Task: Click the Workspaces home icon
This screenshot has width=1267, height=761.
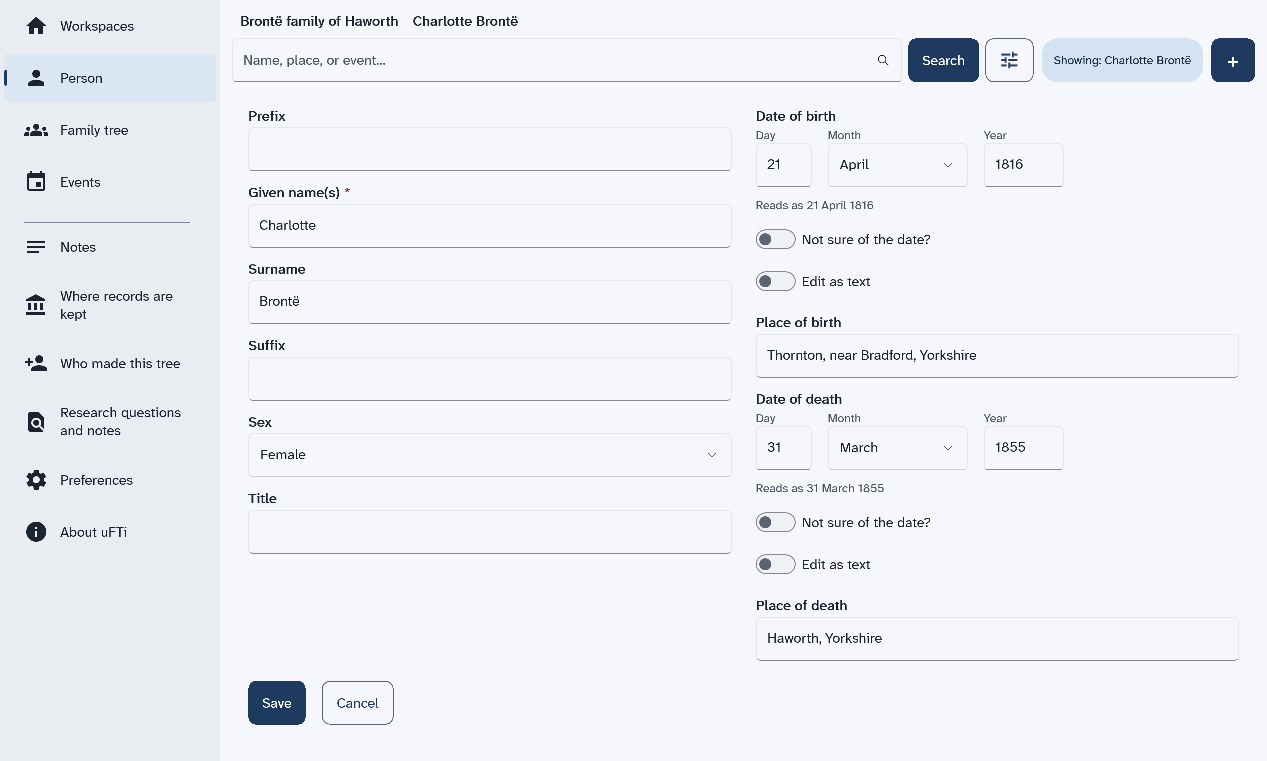Action: click(36, 26)
